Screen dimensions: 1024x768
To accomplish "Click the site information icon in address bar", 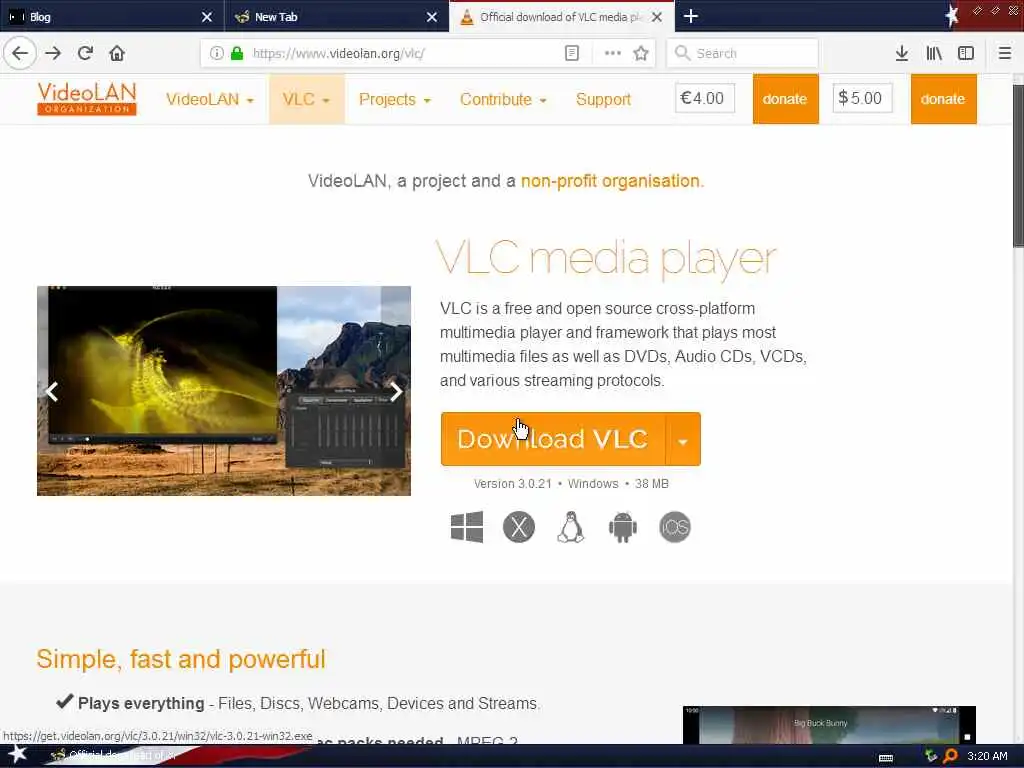I will [216, 54].
